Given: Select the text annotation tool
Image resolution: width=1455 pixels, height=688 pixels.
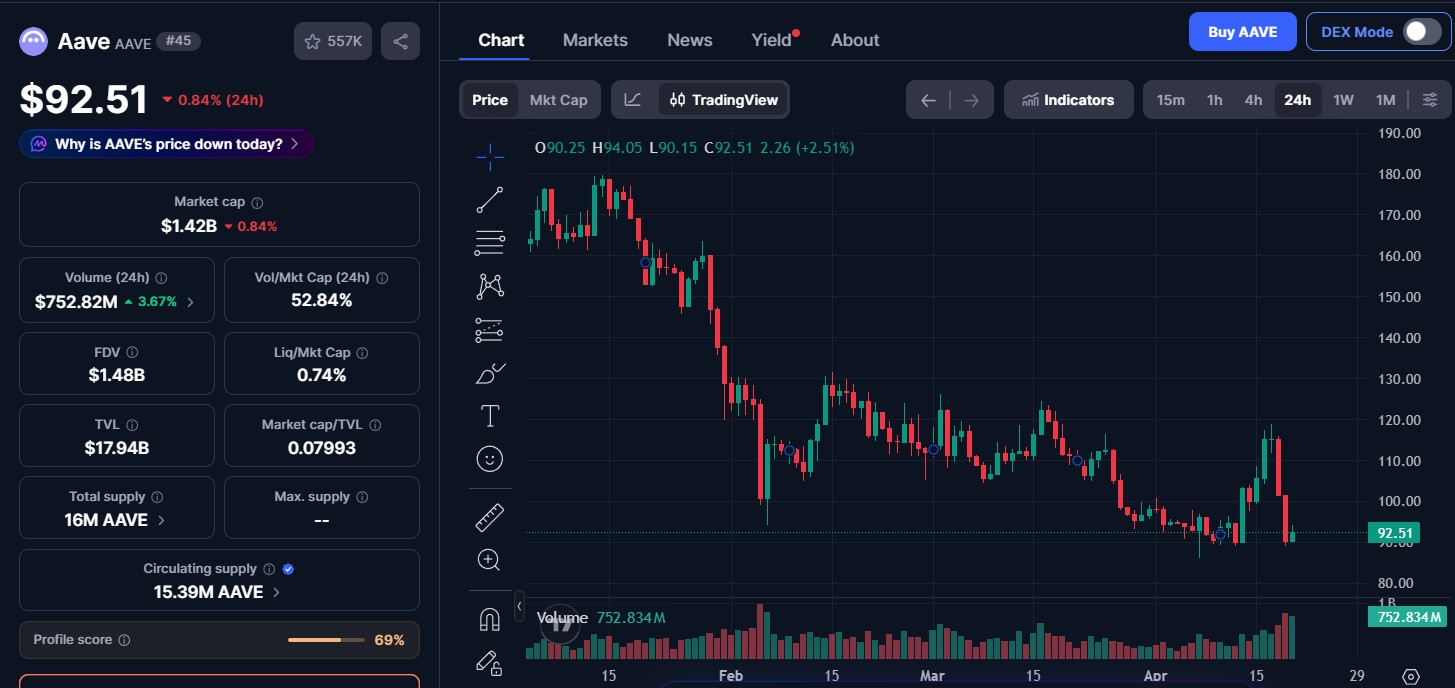Looking at the screenshot, I should [490, 415].
